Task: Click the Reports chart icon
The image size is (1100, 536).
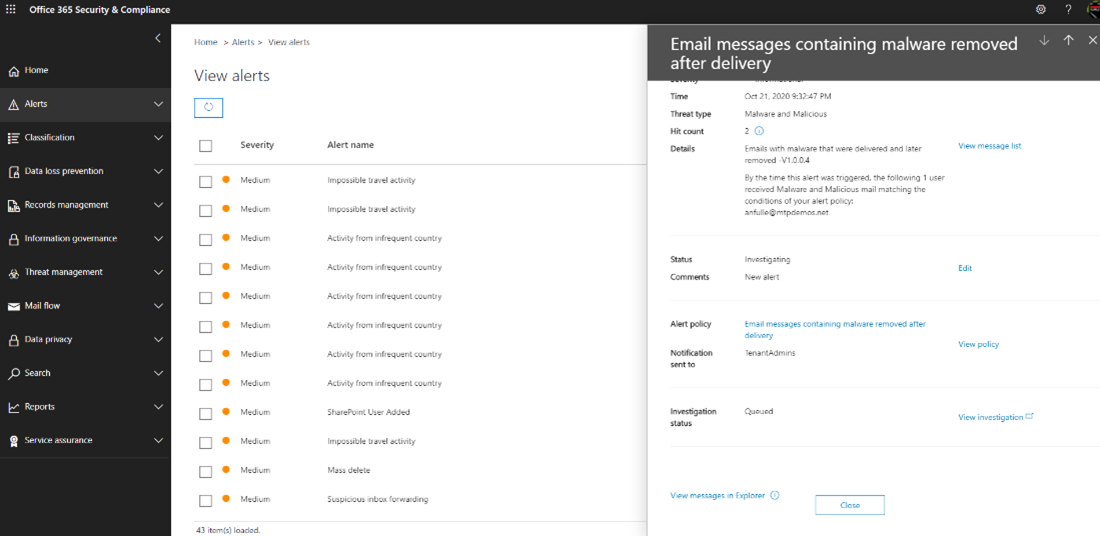Action: click(13, 408)
